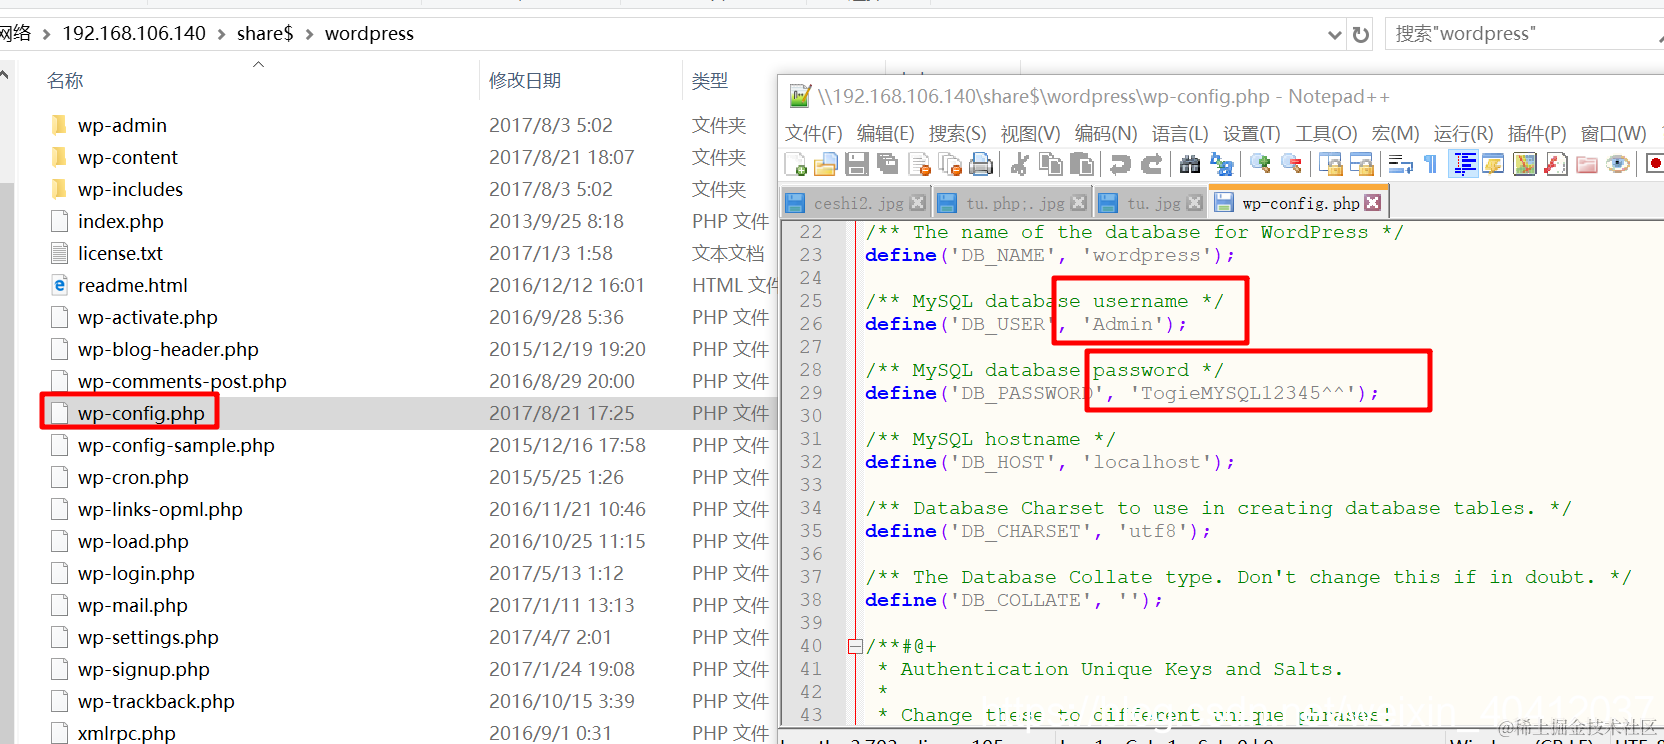1664x744 pixels.
Task: Select the readme.html file
Action: click(x=133, y=286)
